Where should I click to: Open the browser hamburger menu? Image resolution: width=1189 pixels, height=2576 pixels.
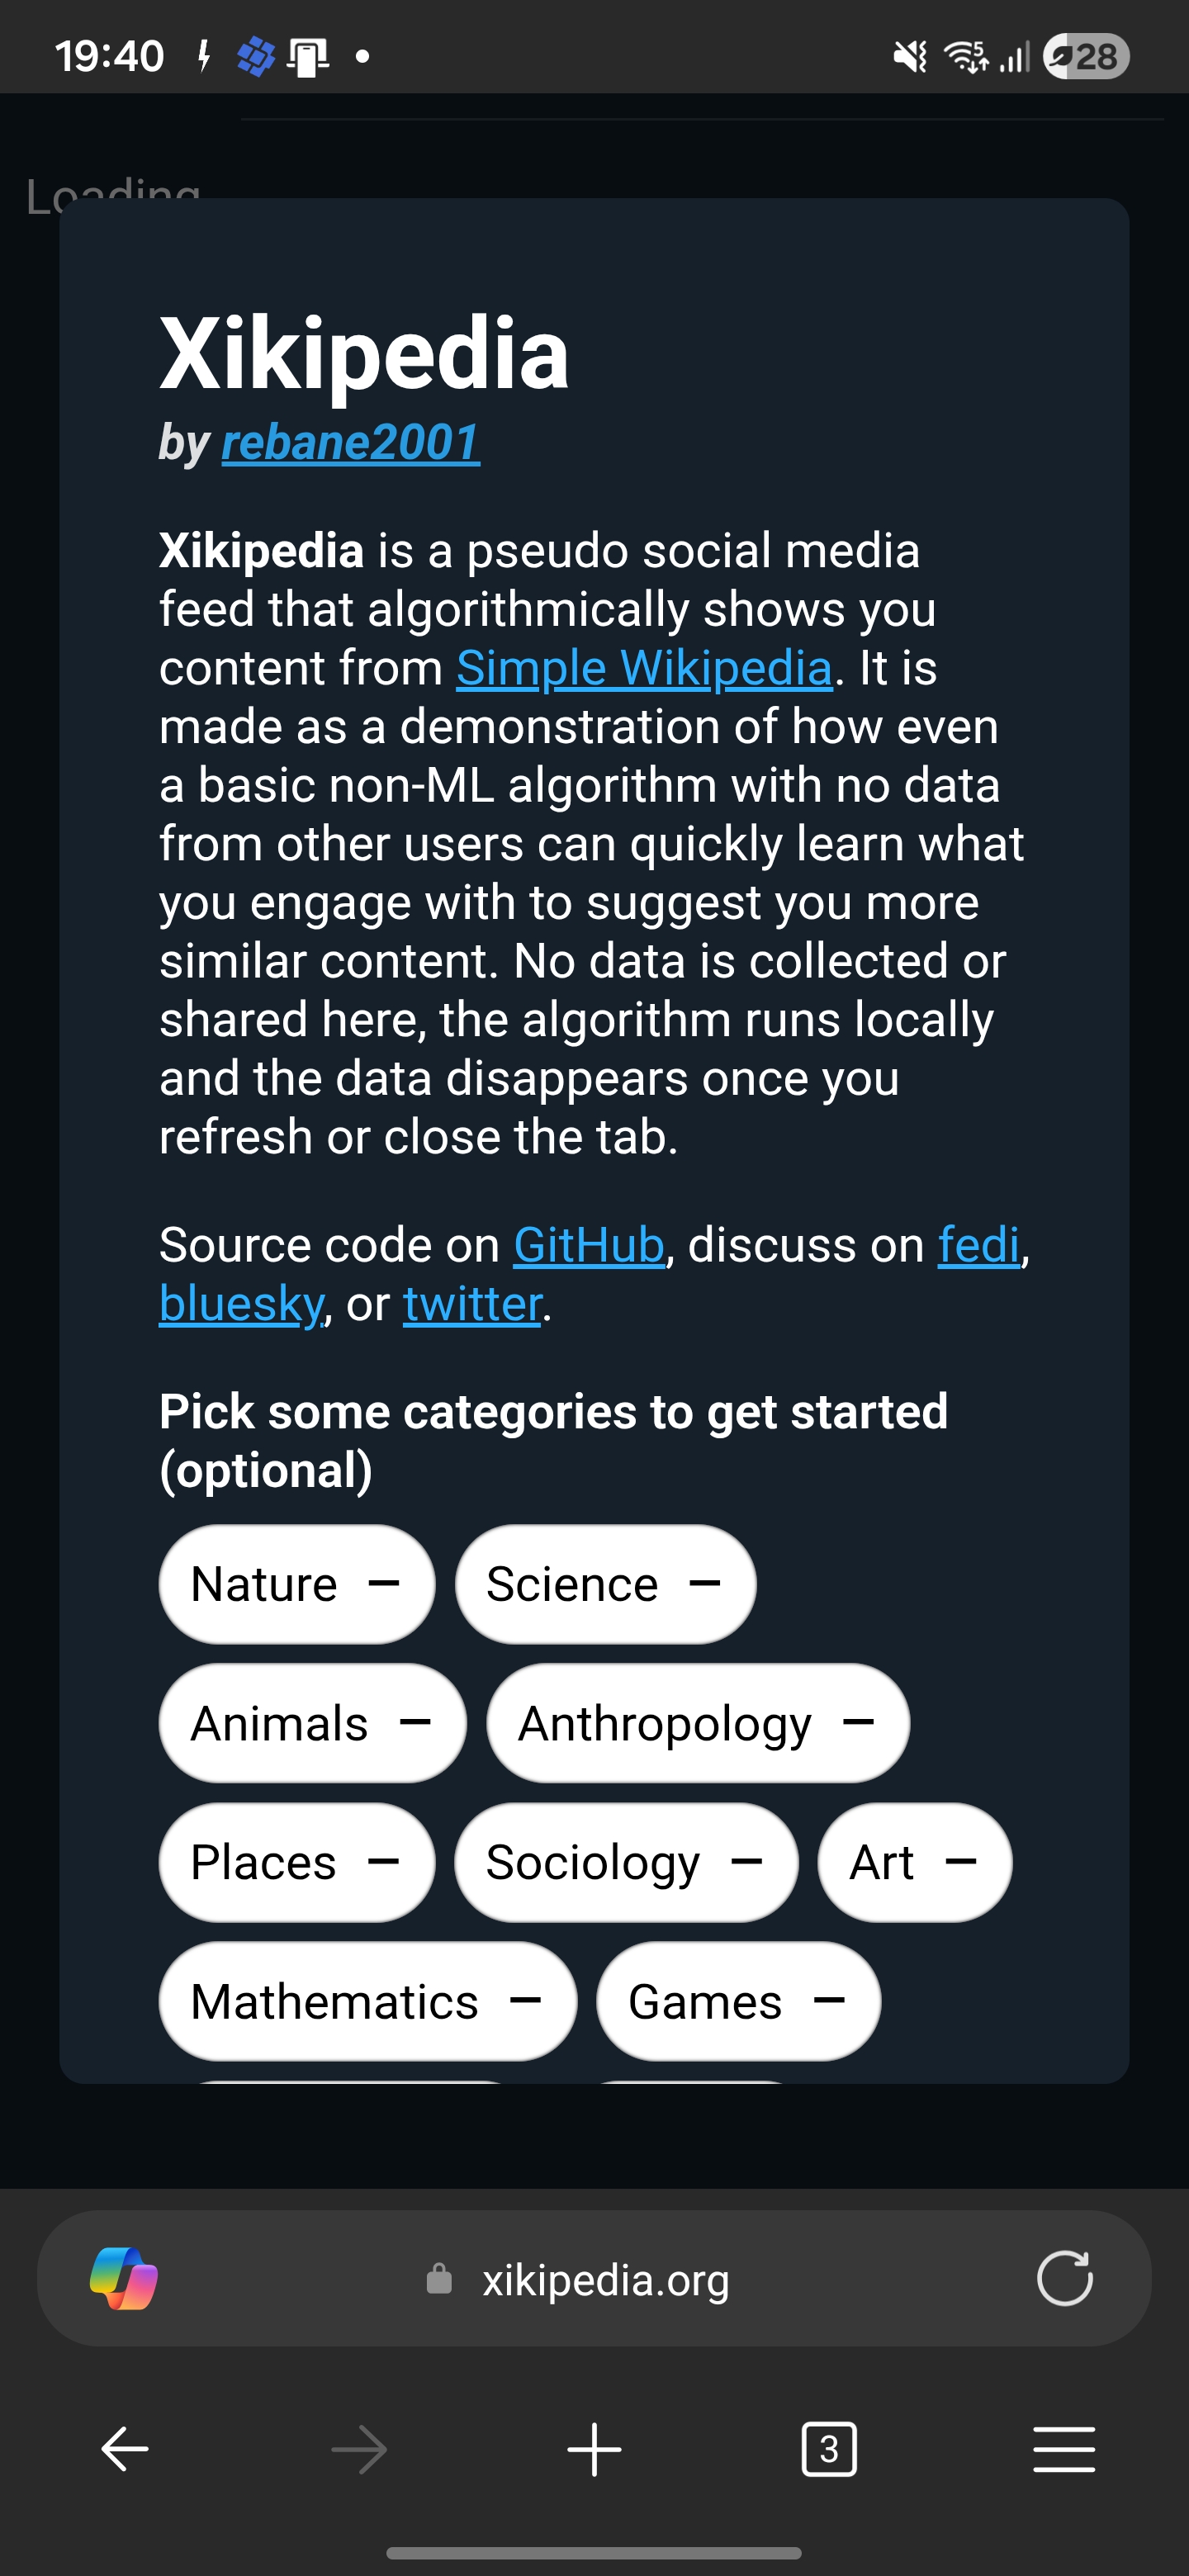(x=1063, y=2449)
